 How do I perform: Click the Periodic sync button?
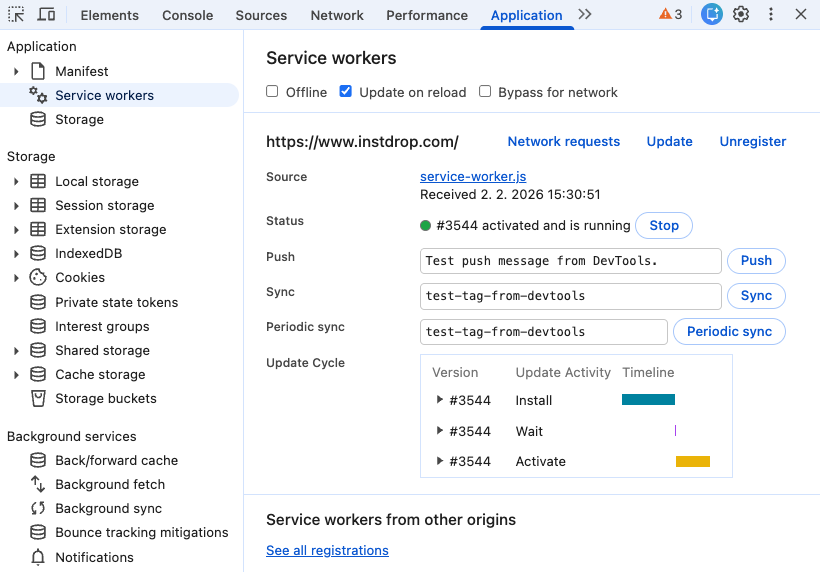click(x=729, y=331)
